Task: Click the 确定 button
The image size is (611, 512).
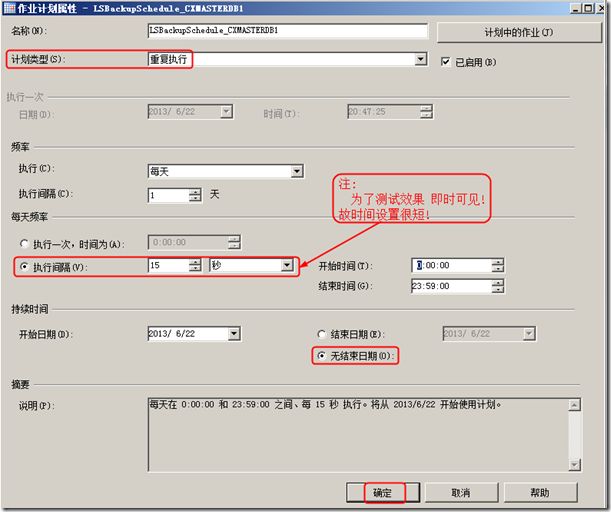Action: 383,493
